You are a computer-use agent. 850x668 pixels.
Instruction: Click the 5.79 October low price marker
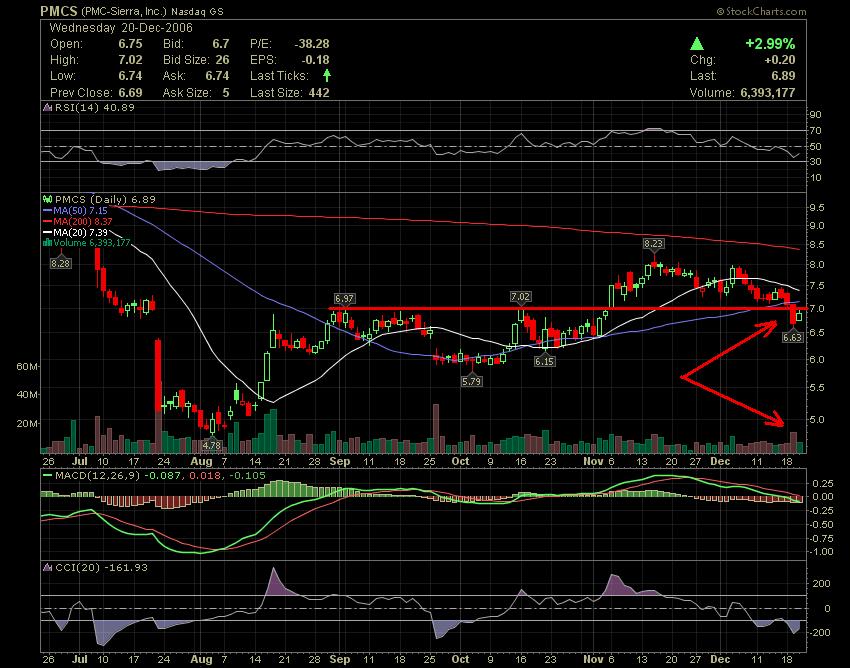point(472,381)
